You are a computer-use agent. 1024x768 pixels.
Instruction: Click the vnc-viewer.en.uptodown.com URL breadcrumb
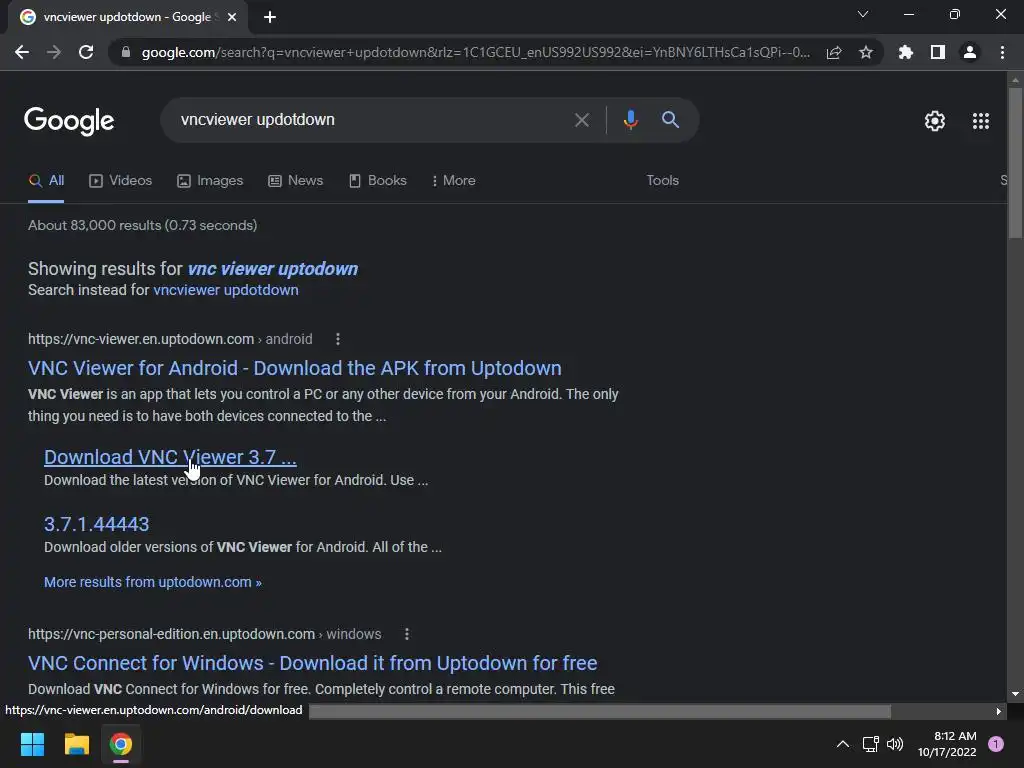click(170, 339)
